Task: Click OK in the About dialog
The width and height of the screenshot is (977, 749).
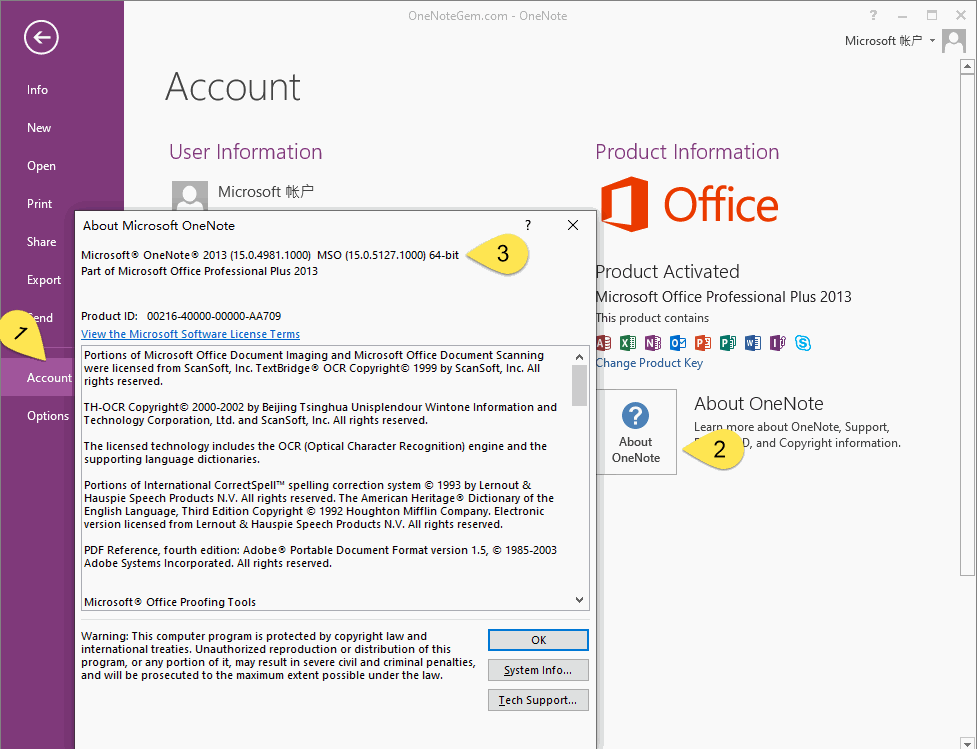Action: [538, 640]
